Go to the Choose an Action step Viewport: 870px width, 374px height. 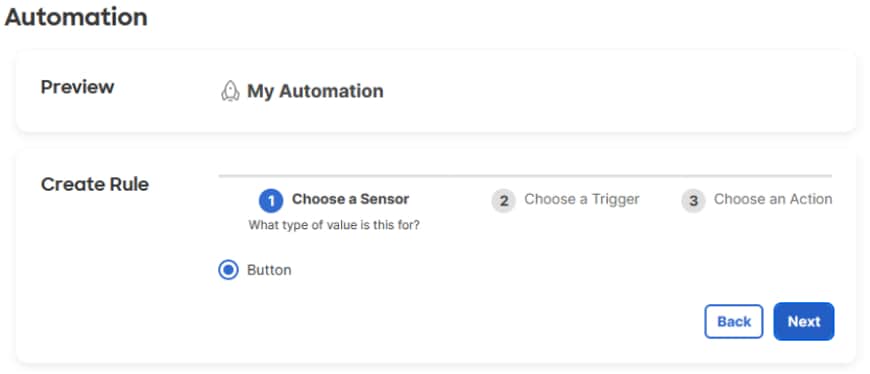[x=773, y=199]
